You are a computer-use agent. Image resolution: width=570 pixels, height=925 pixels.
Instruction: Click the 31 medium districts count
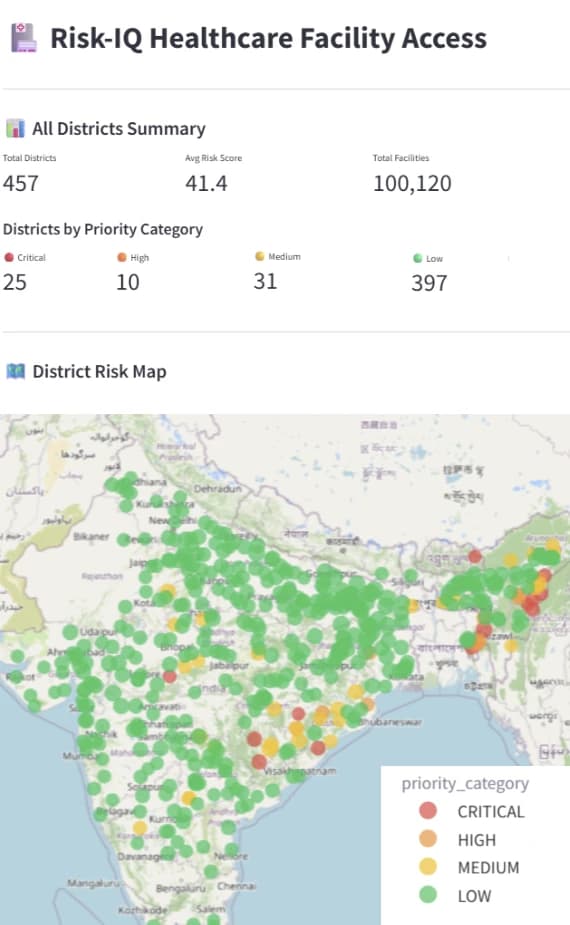click(x=266, y=281)
